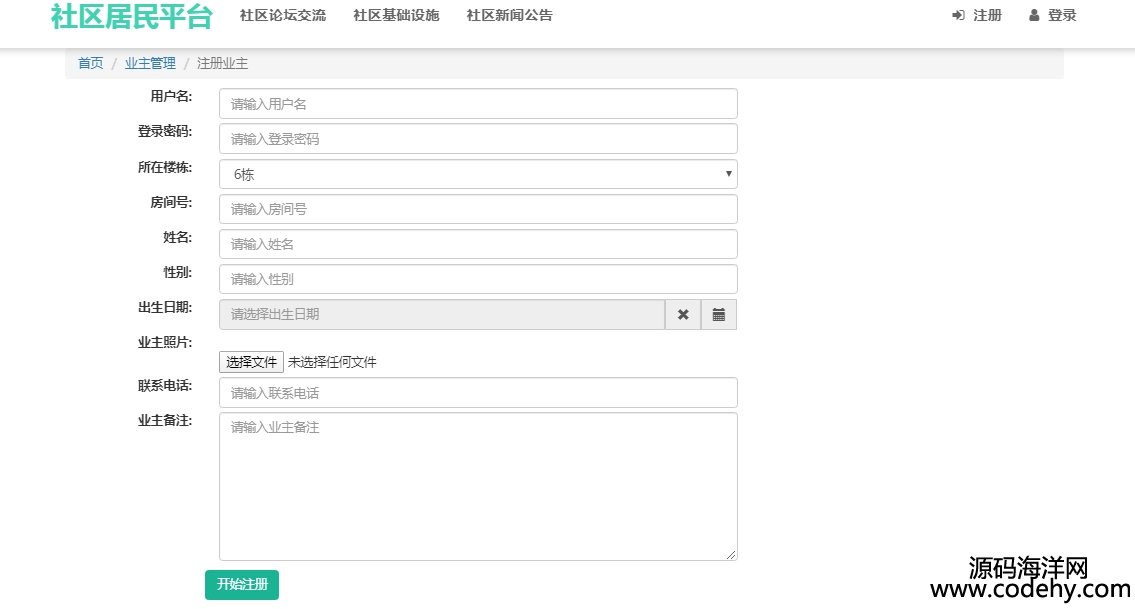Open the calendar picker icon for birth date

point(719,314)
